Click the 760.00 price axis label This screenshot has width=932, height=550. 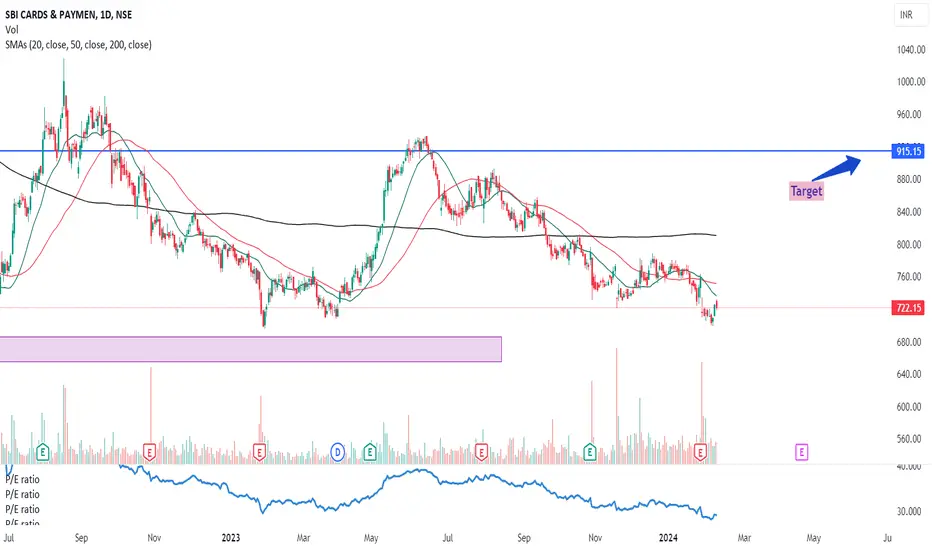point(911,277)
